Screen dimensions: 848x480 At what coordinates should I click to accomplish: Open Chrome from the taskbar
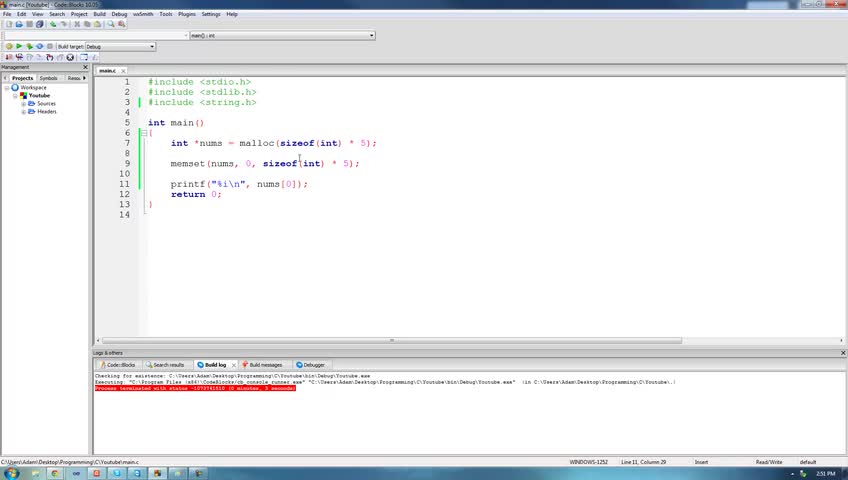pos(55,474)
